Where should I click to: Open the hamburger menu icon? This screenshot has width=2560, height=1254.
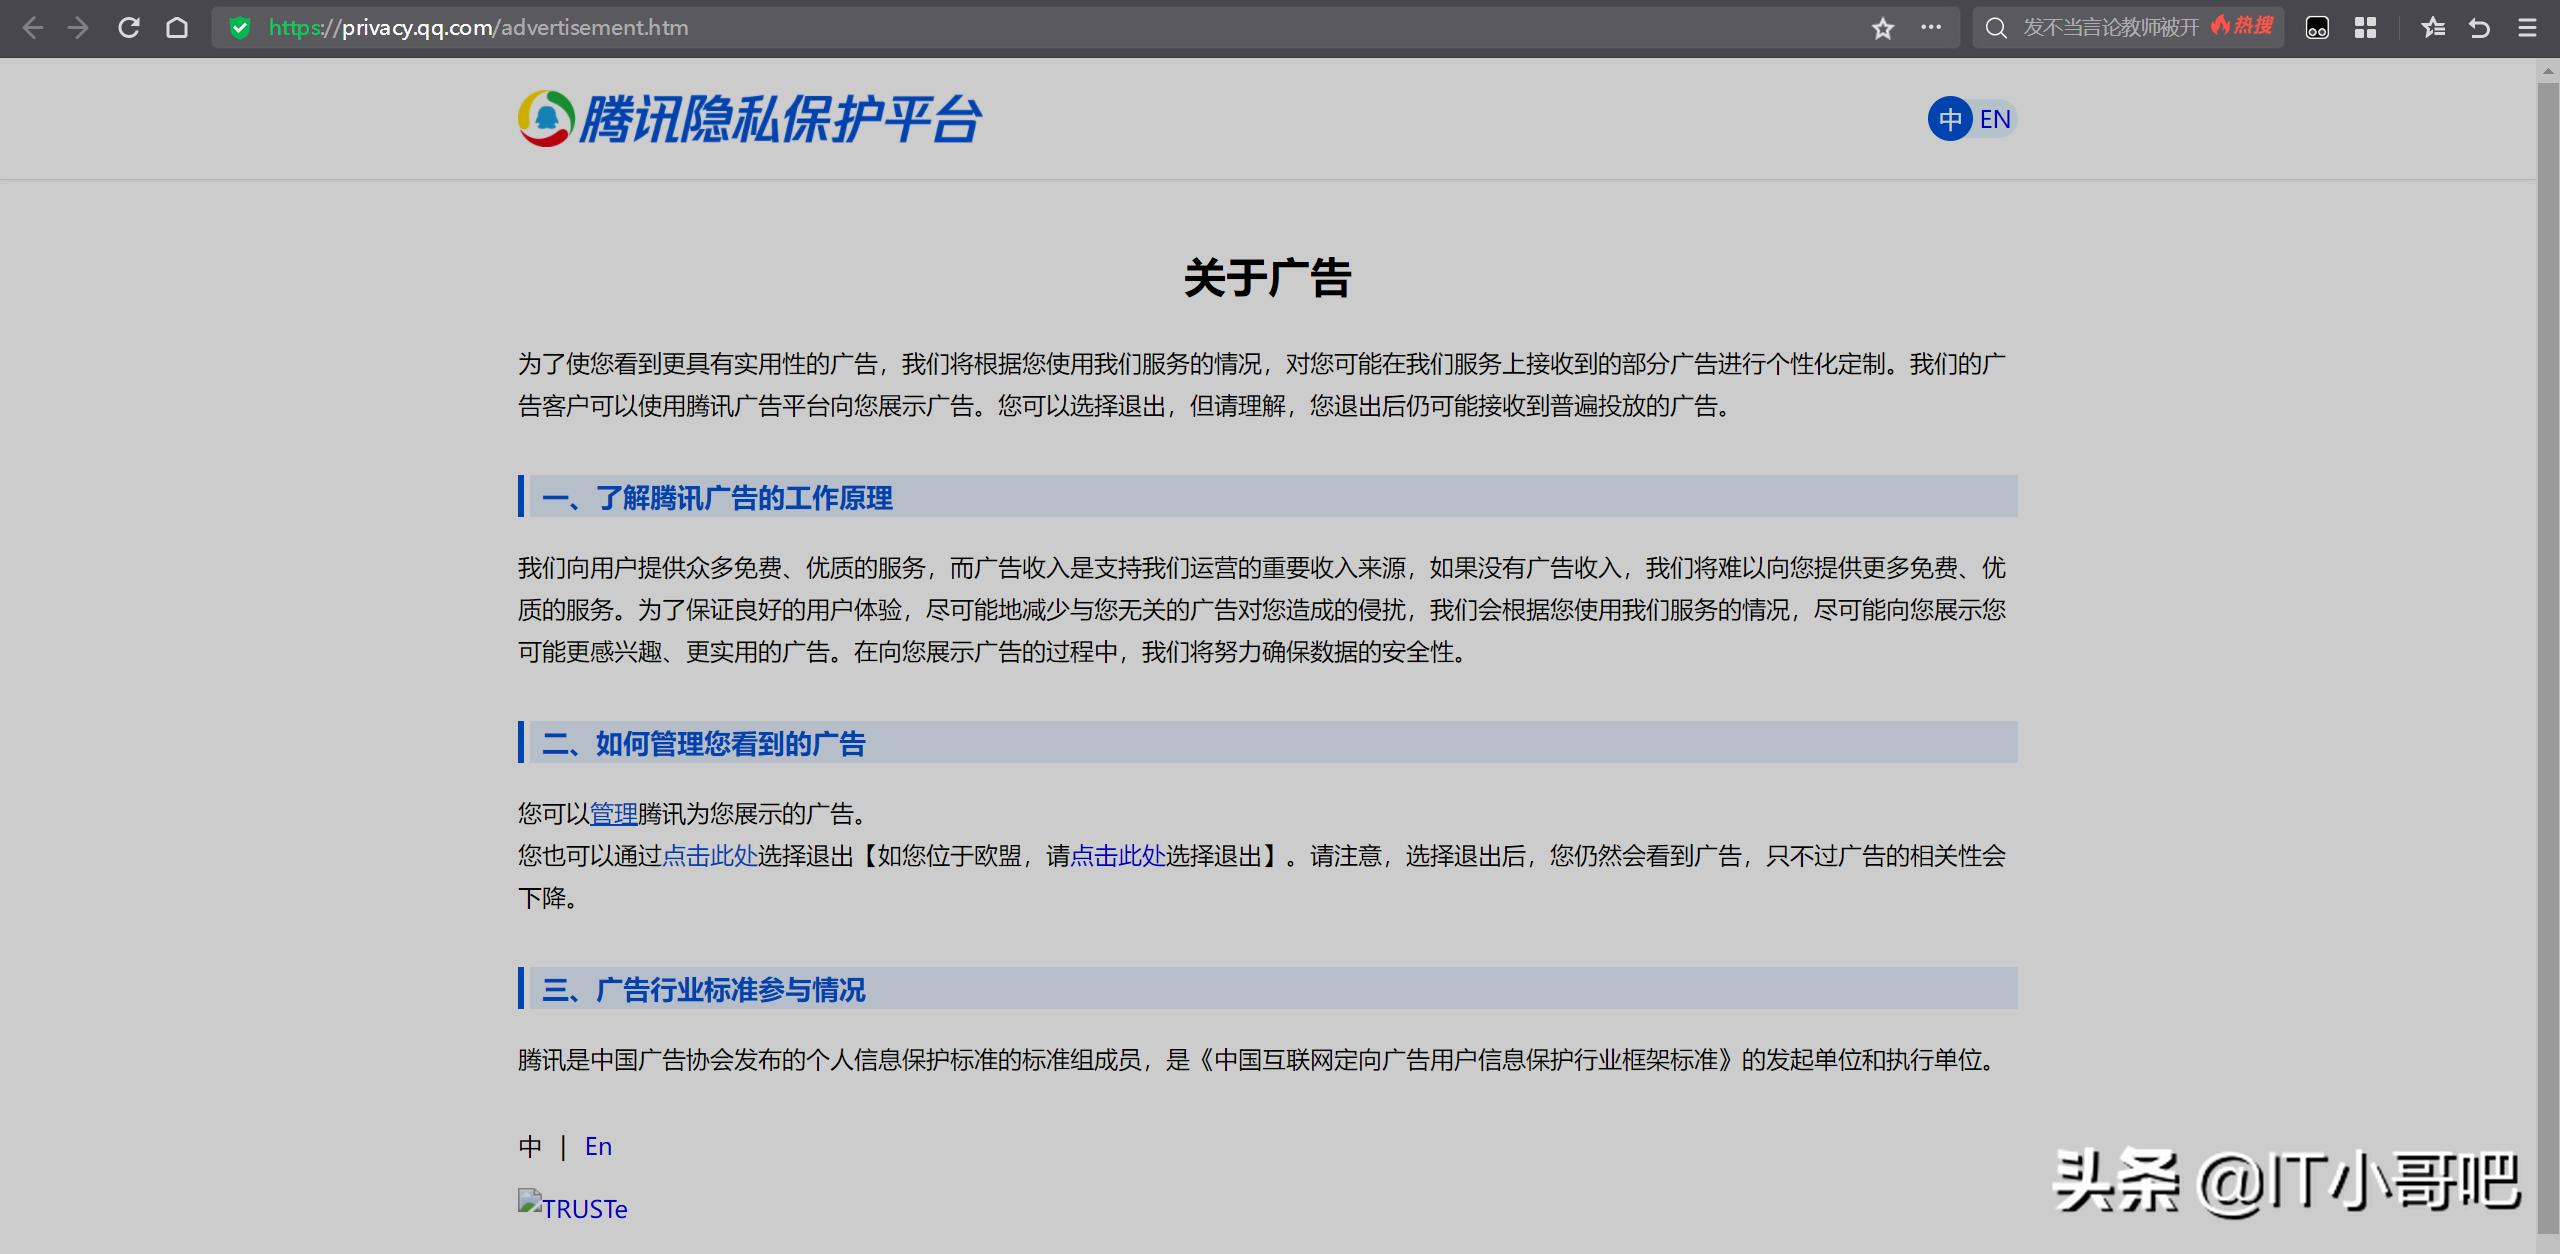[2528, 27]
